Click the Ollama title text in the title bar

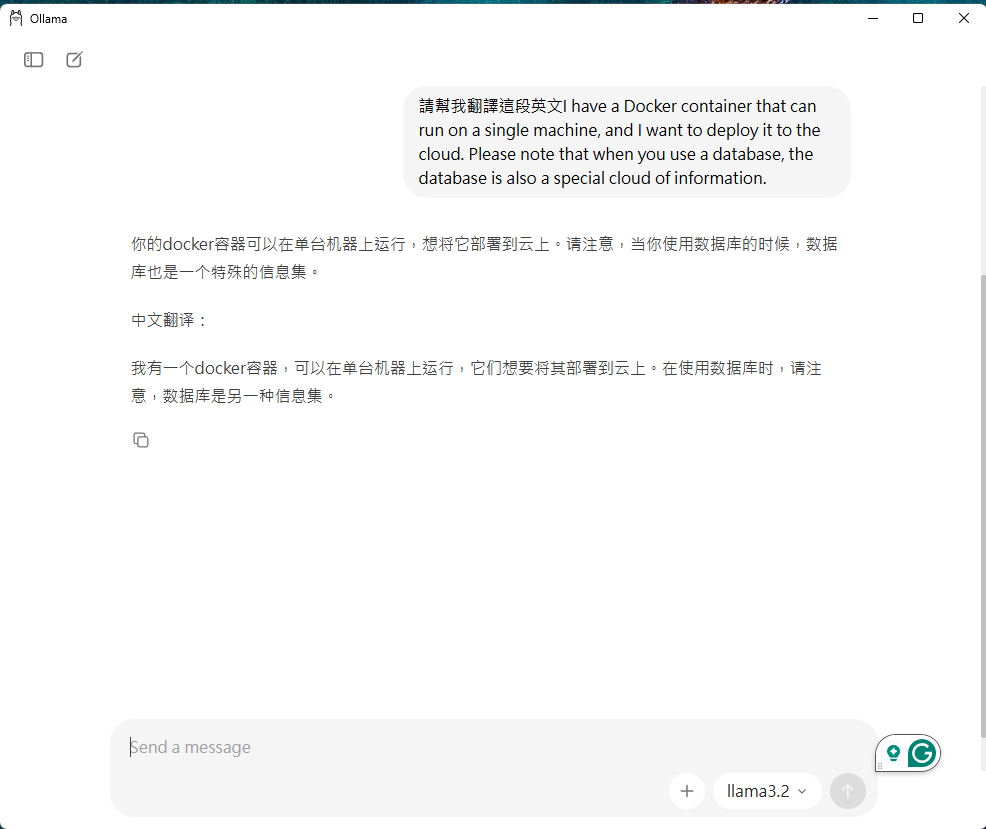click(47, 17)
